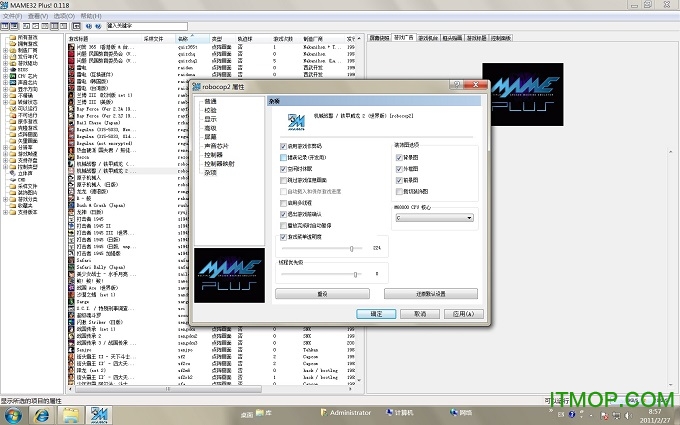Viewport: 680px width, 425px height.
Task: Select the CPU 芯片 folder icon
Action: pyautogui.click(x=13, y=76)
